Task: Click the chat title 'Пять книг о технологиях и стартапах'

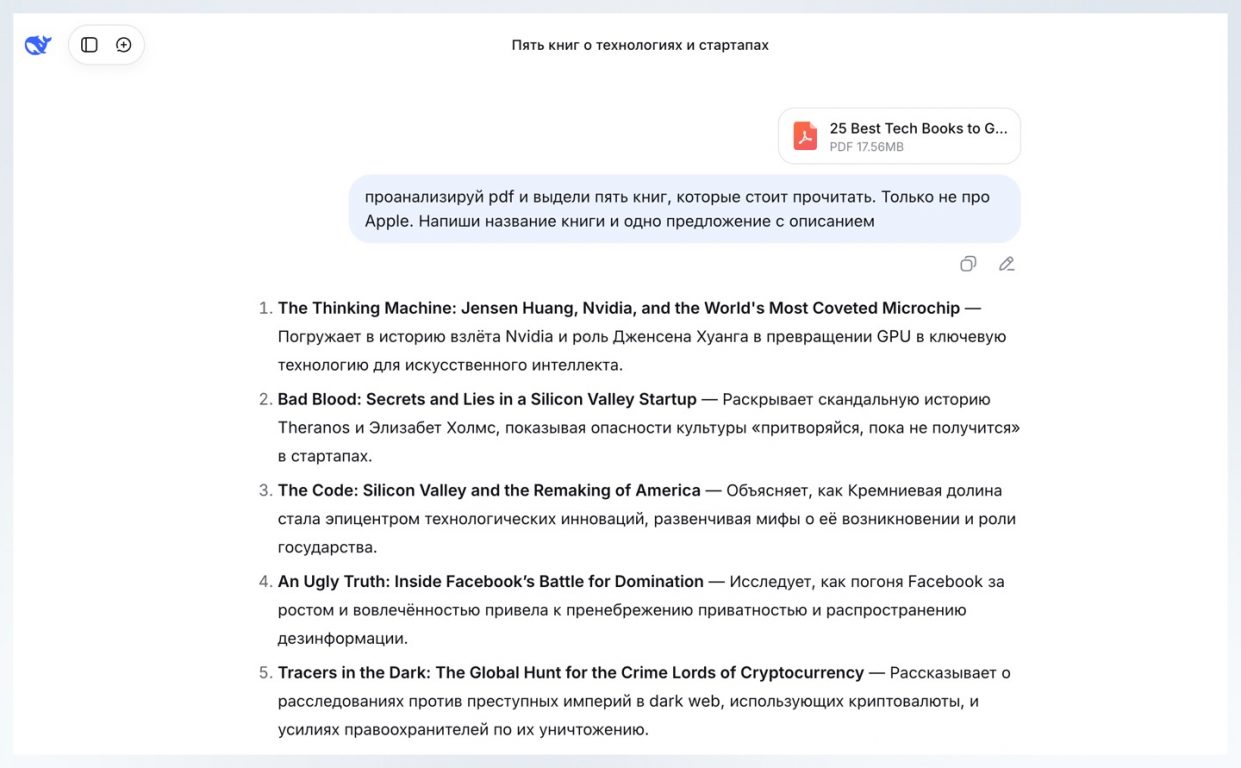Action: click(x=640, y=45)
